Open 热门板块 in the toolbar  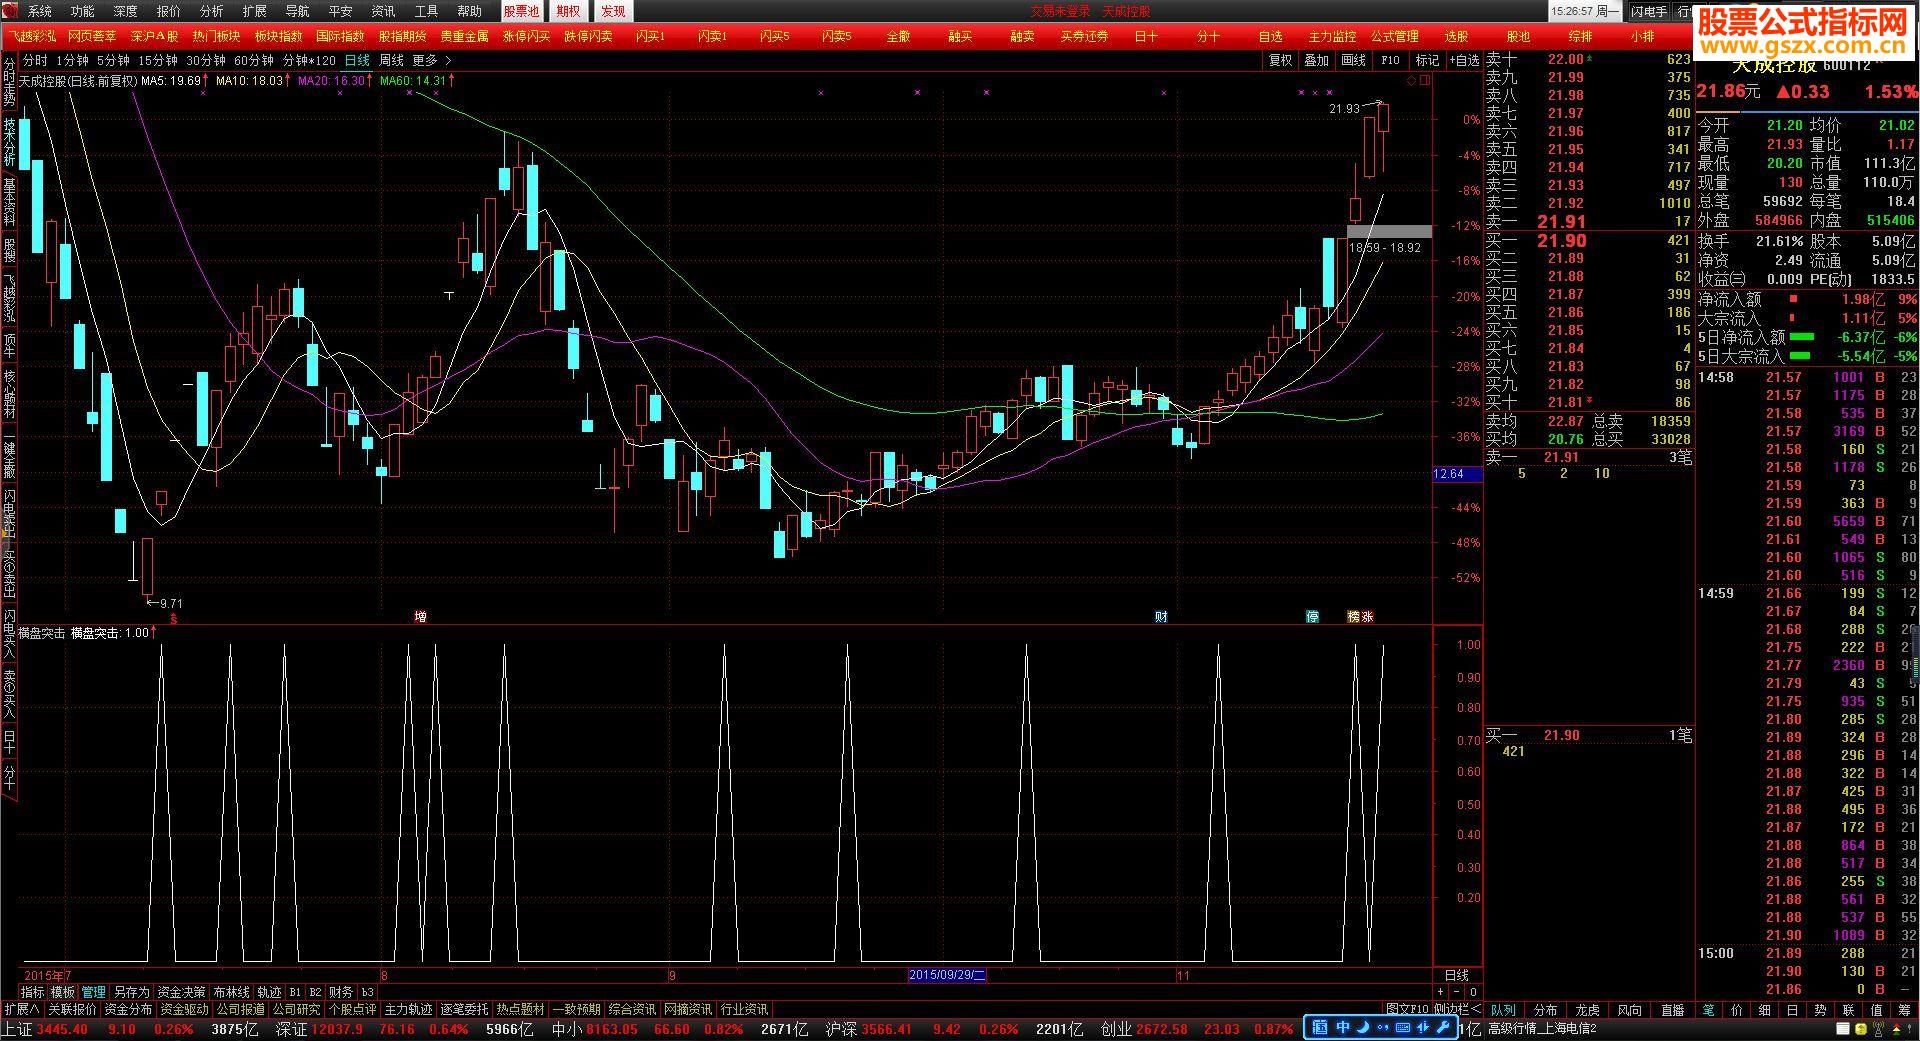tap(216, 36)
